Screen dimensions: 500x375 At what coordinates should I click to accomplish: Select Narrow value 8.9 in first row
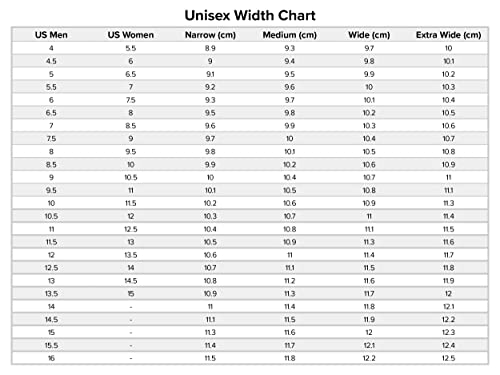tap(210, 48)
